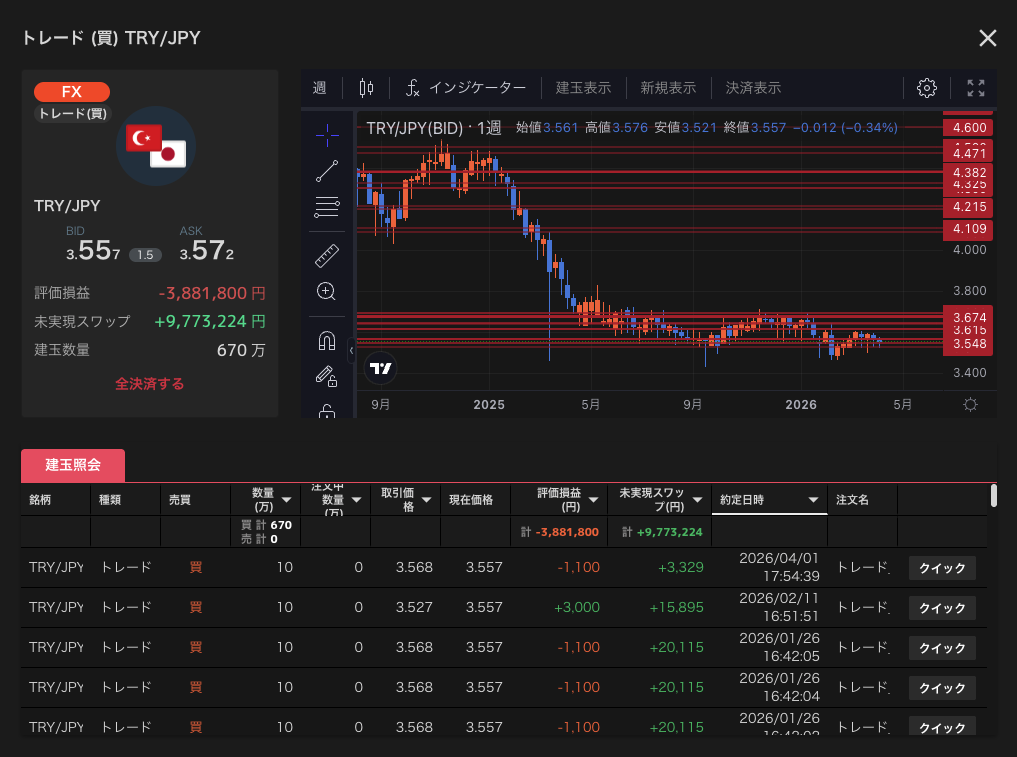Image resolution: width=1017 pixels, height=757 pixels.
Task: Open chart settings gear icon
Action: (x=926, y=88)
